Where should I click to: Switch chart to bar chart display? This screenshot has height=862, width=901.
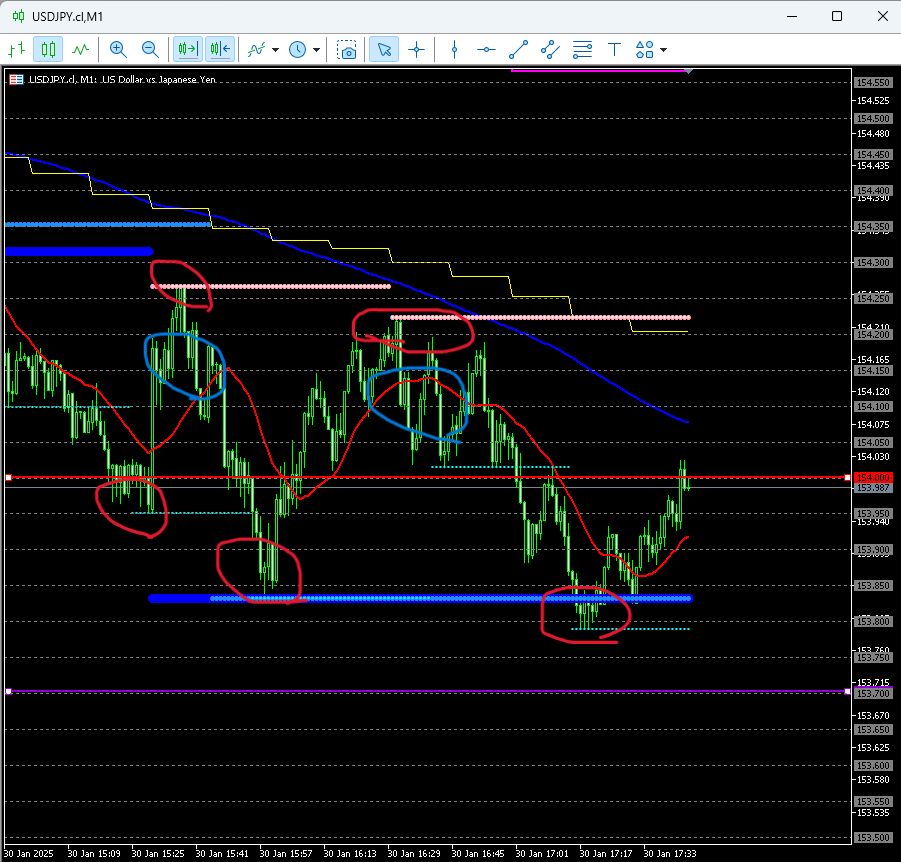click(x=17, y=49)
